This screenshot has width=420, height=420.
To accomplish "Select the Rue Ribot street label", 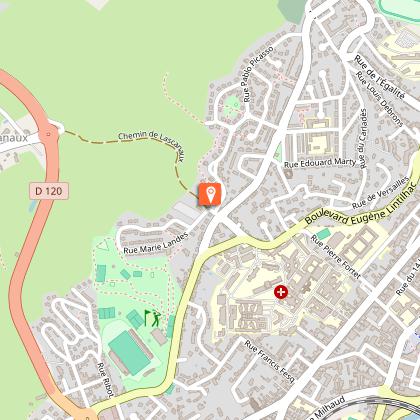I will 105,380.
